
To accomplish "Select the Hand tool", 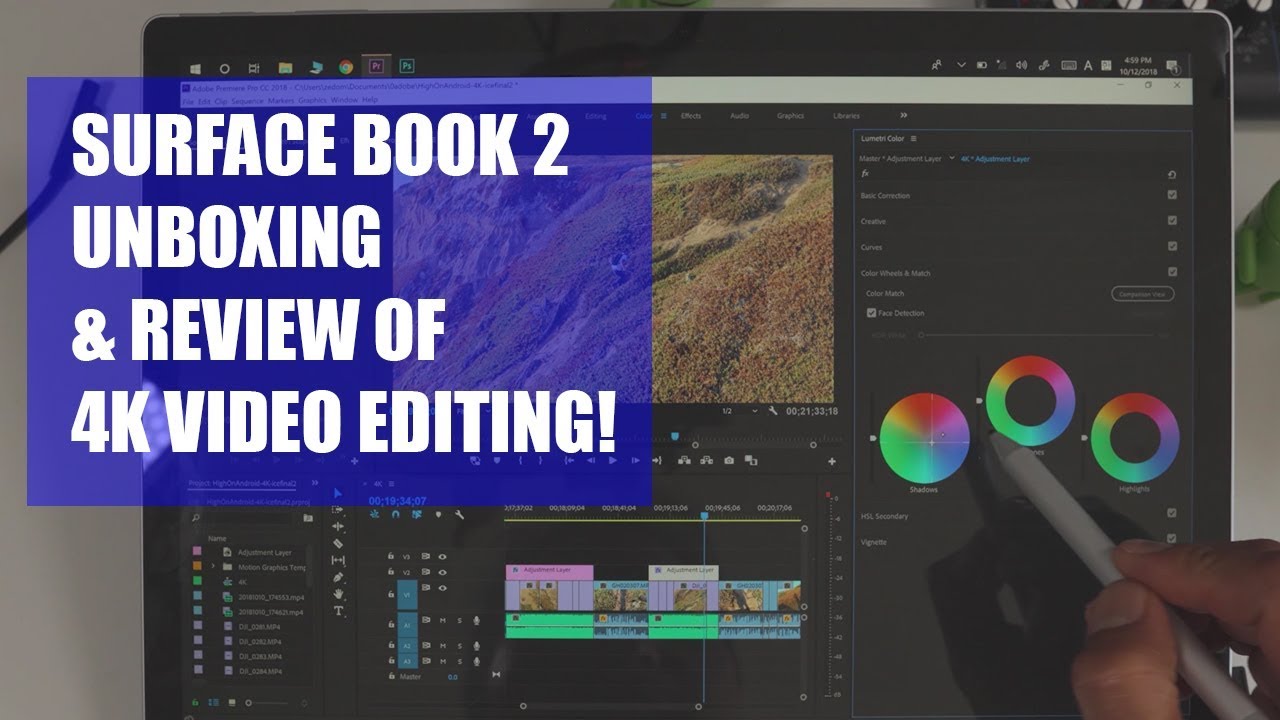I will [x=338, y=594].
